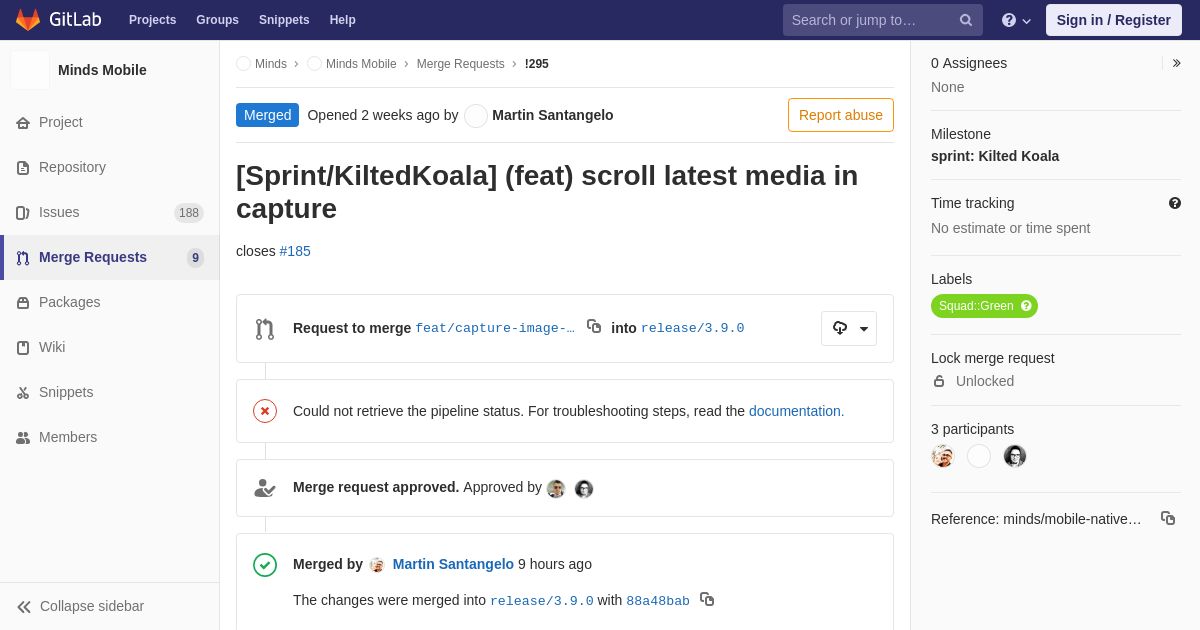Open the Minds Mobile breadcrumb link
Image resolution: width=1200 pixels, height=630 pixels.
click(x=361, y=64)
